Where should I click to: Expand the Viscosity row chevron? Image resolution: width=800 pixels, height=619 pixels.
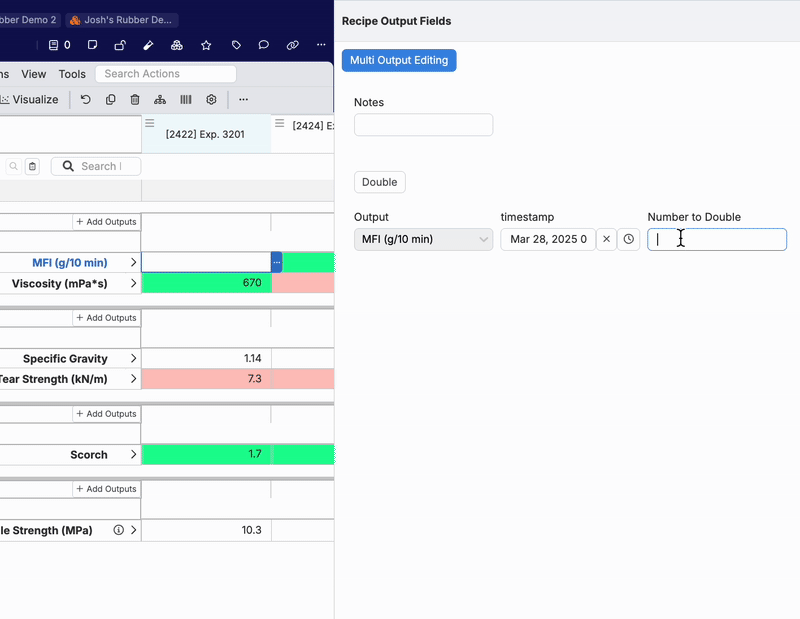pos(133,283)
